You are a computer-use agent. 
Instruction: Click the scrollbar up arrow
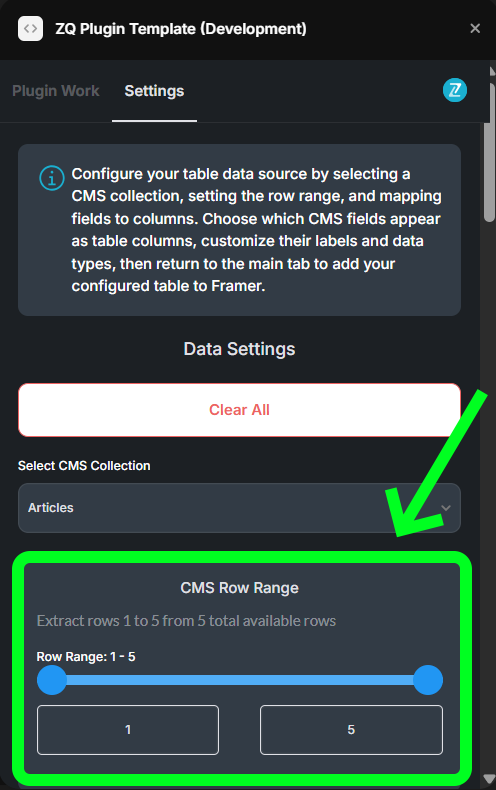point(492,72)
